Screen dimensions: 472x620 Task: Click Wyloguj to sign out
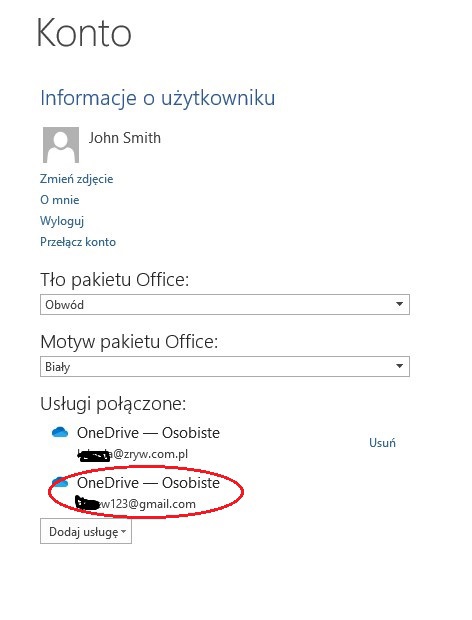coord(62,221)
